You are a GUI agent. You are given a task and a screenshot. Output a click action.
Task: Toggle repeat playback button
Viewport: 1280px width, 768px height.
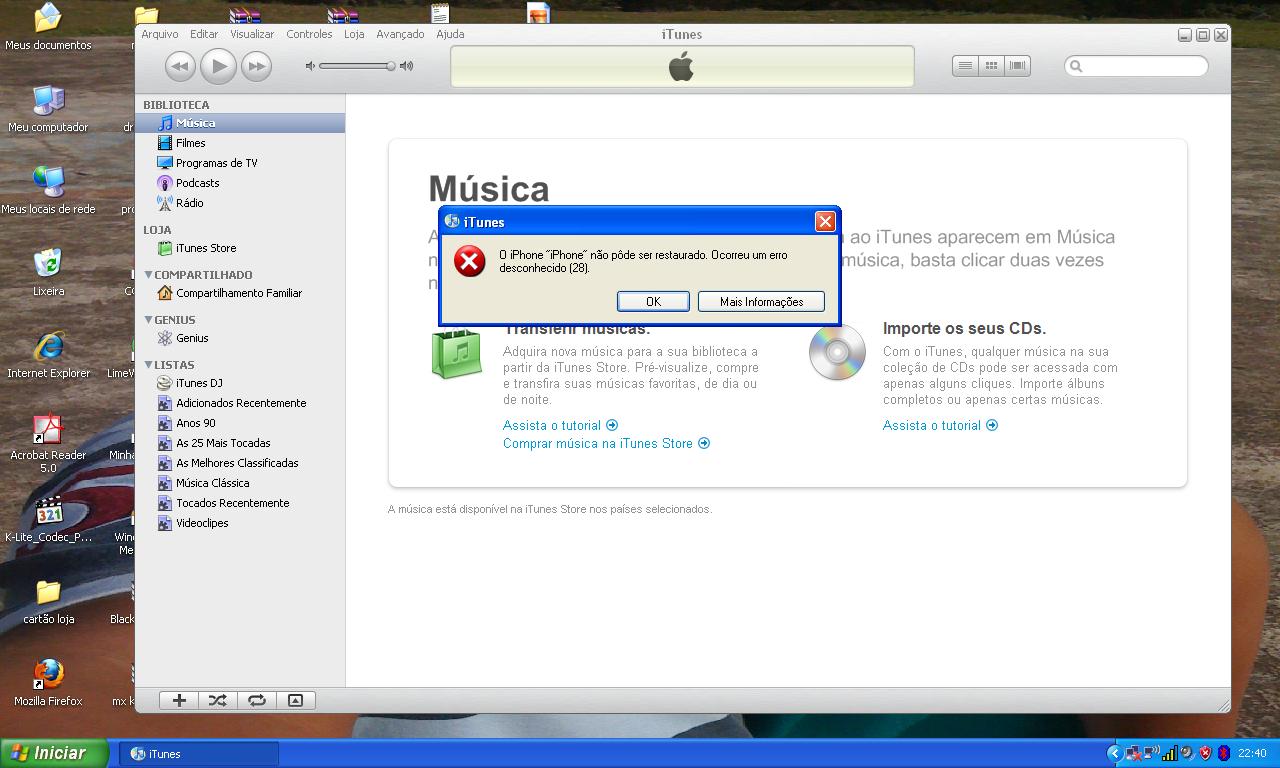coord(256,701)
